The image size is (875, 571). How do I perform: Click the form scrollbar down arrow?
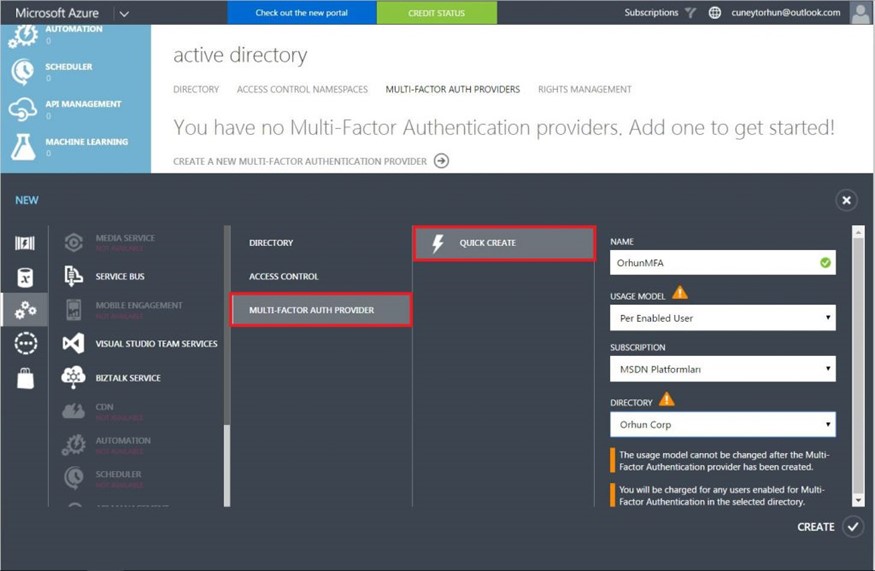click(858, 500)
